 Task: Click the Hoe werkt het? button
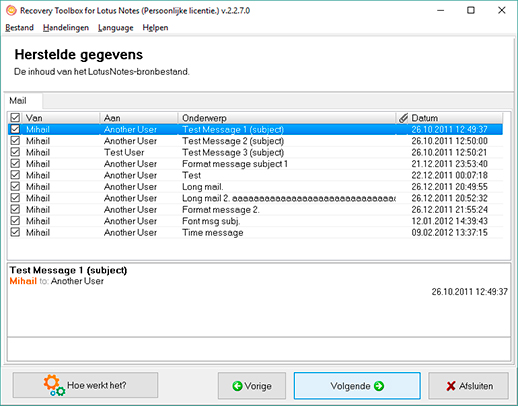(x=85, y=385)
